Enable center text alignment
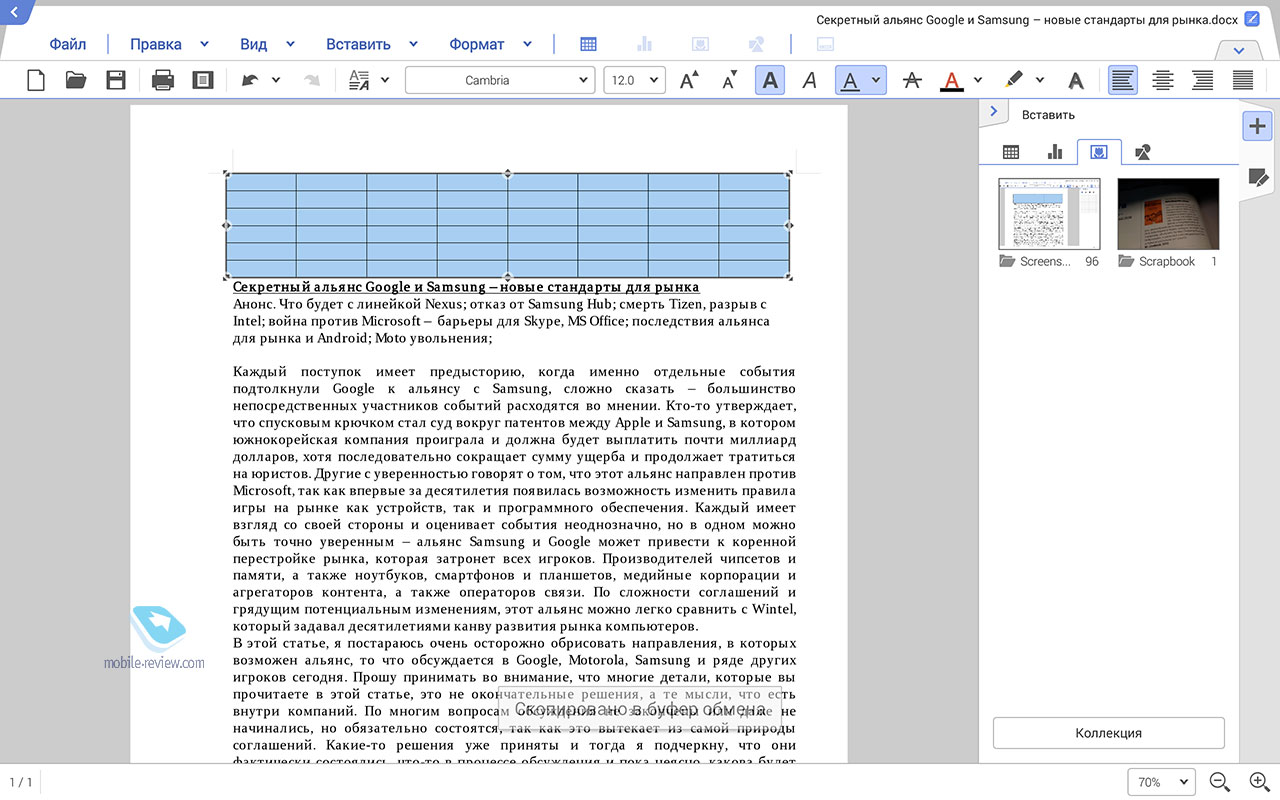The image size is (1280, 800). 1163,81
